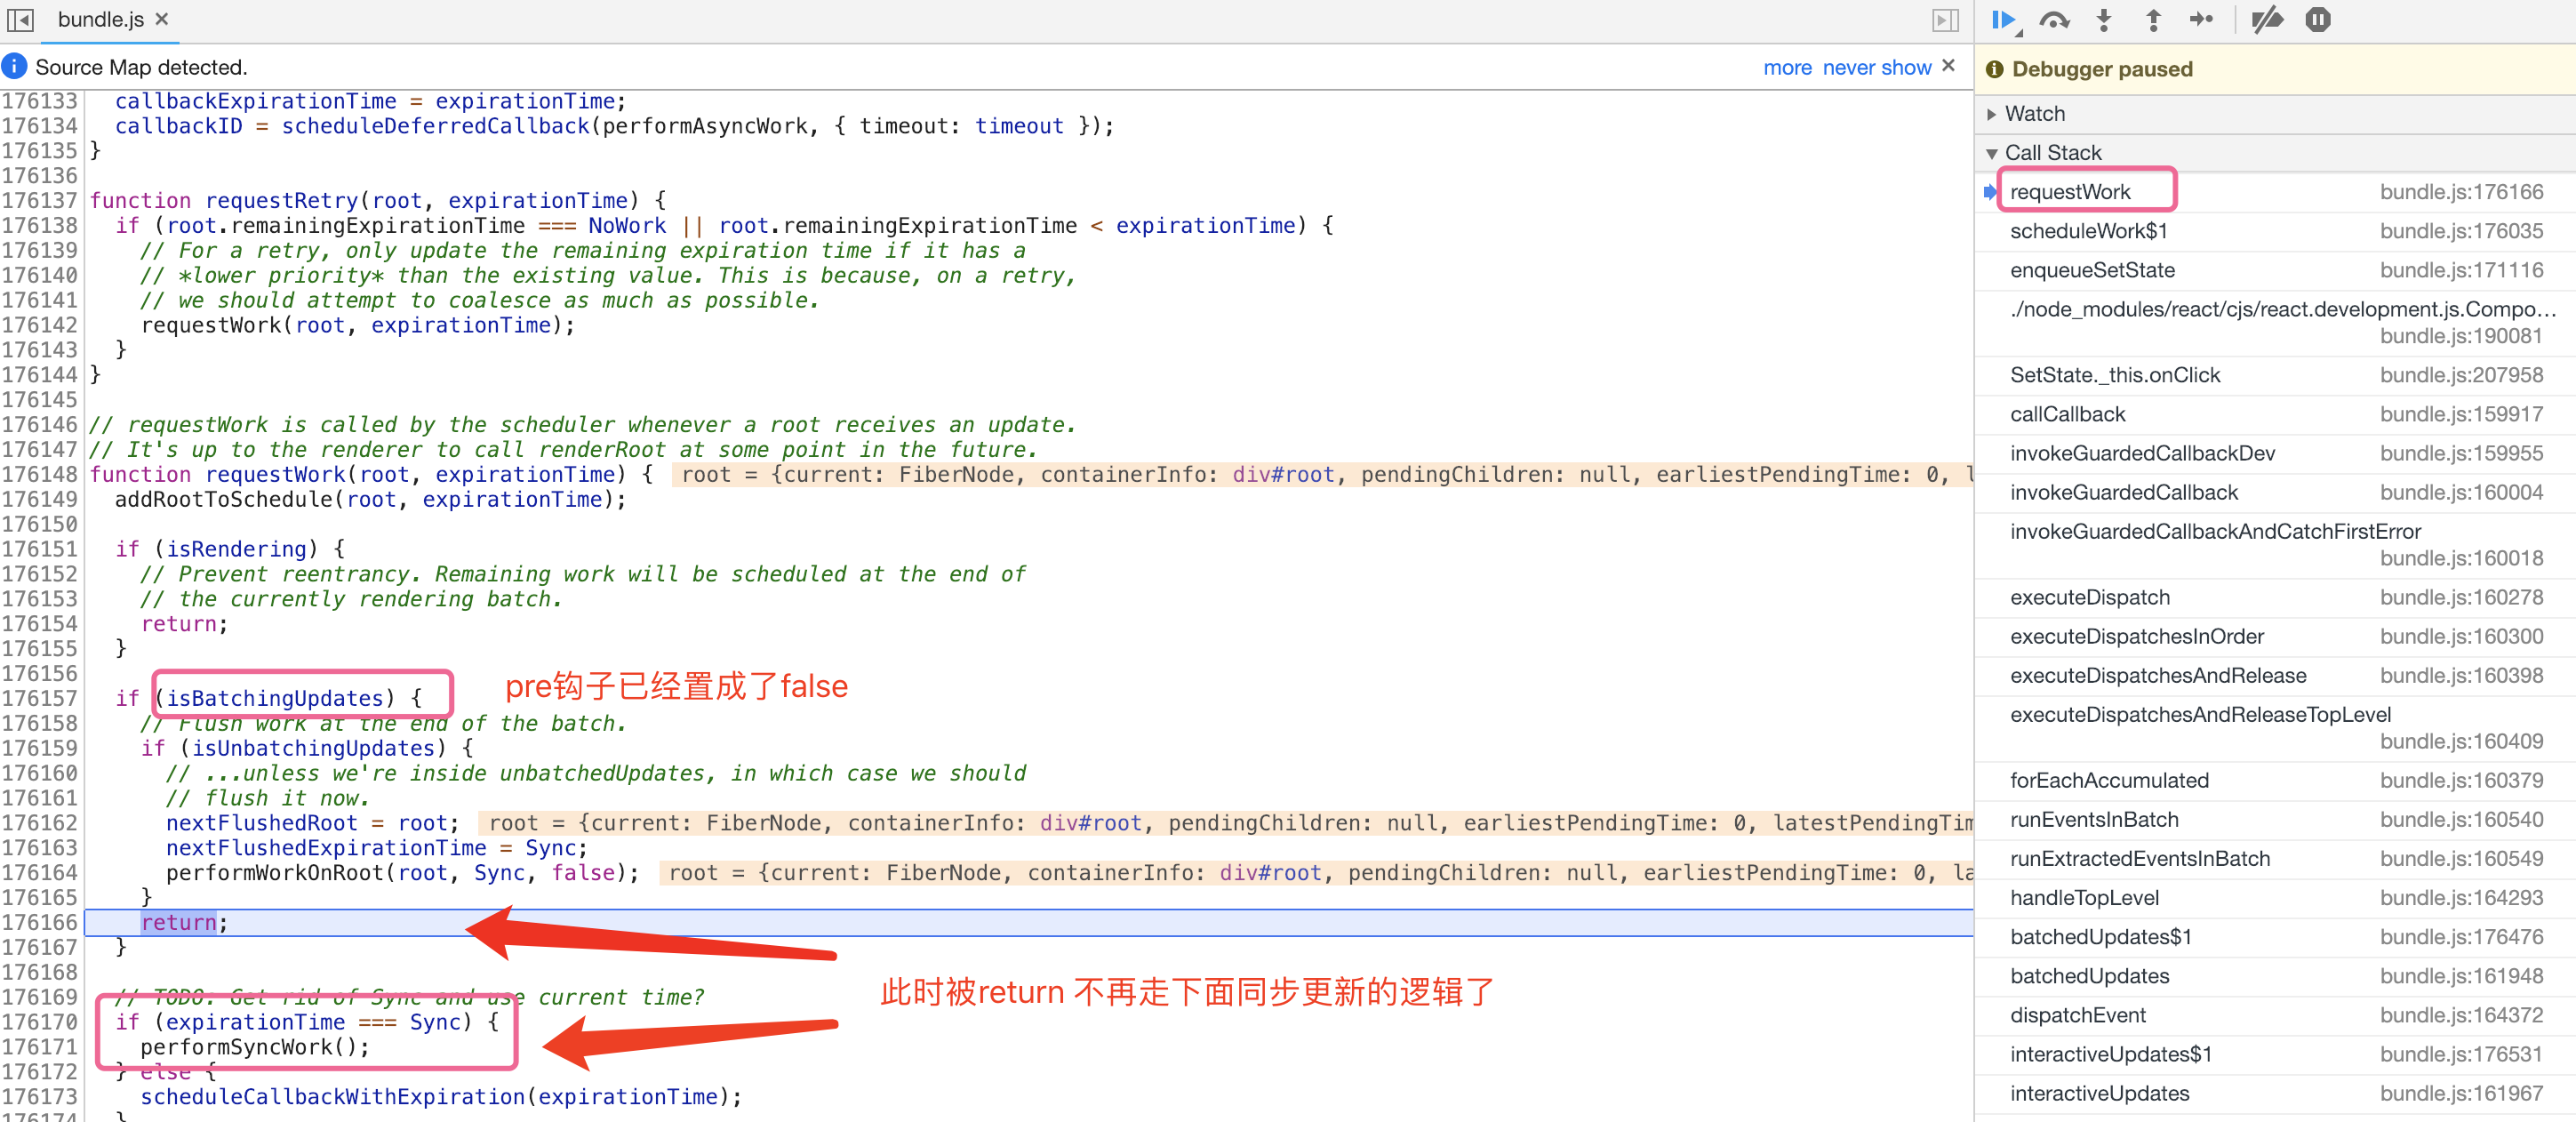This screenshot has width=2576, height=1122.
Task: Click 'isUnbatchingUpdates' on line 176159
Action: 314,748
